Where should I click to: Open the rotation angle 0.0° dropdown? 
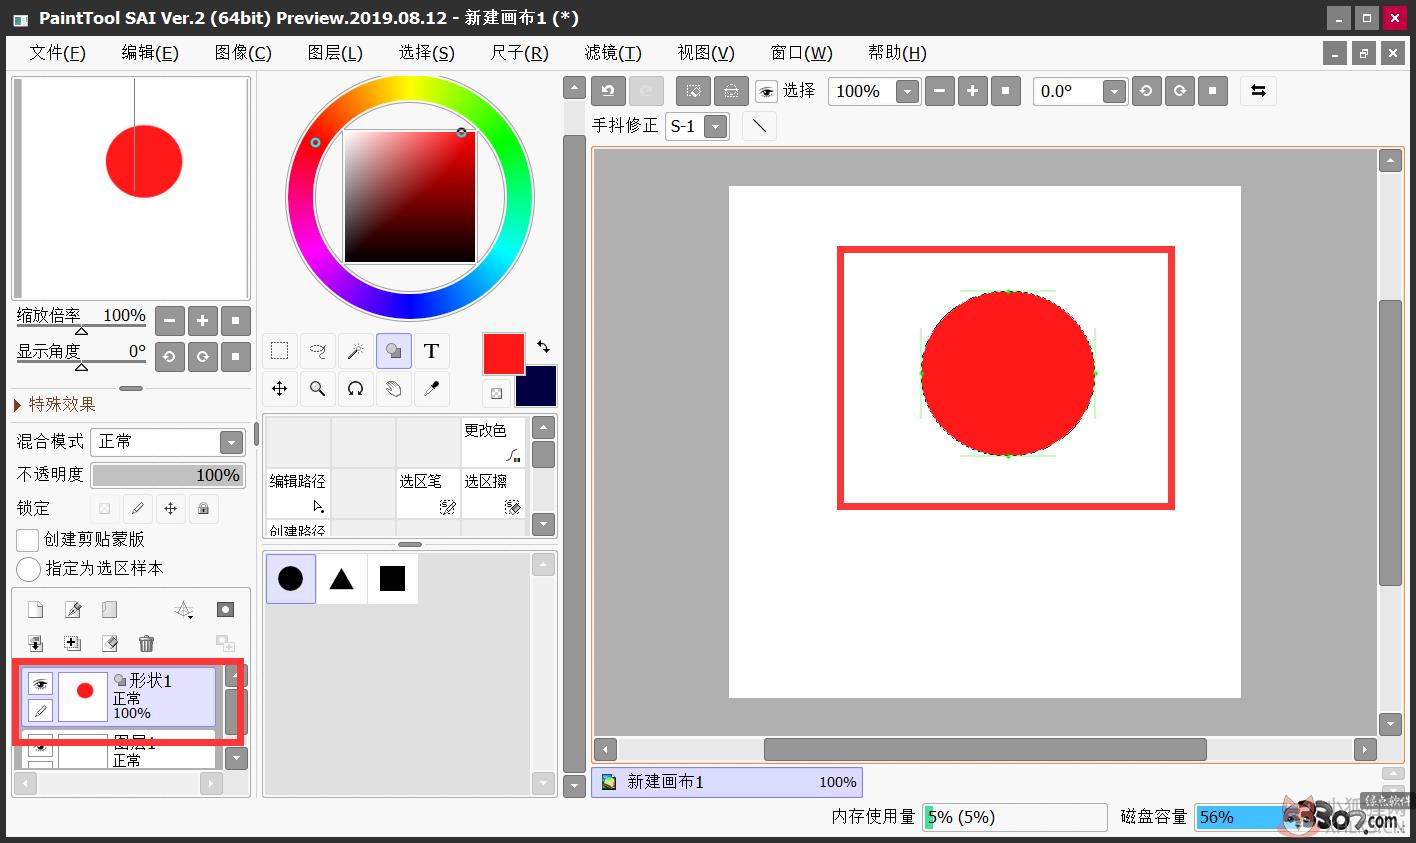(1115, 92)
